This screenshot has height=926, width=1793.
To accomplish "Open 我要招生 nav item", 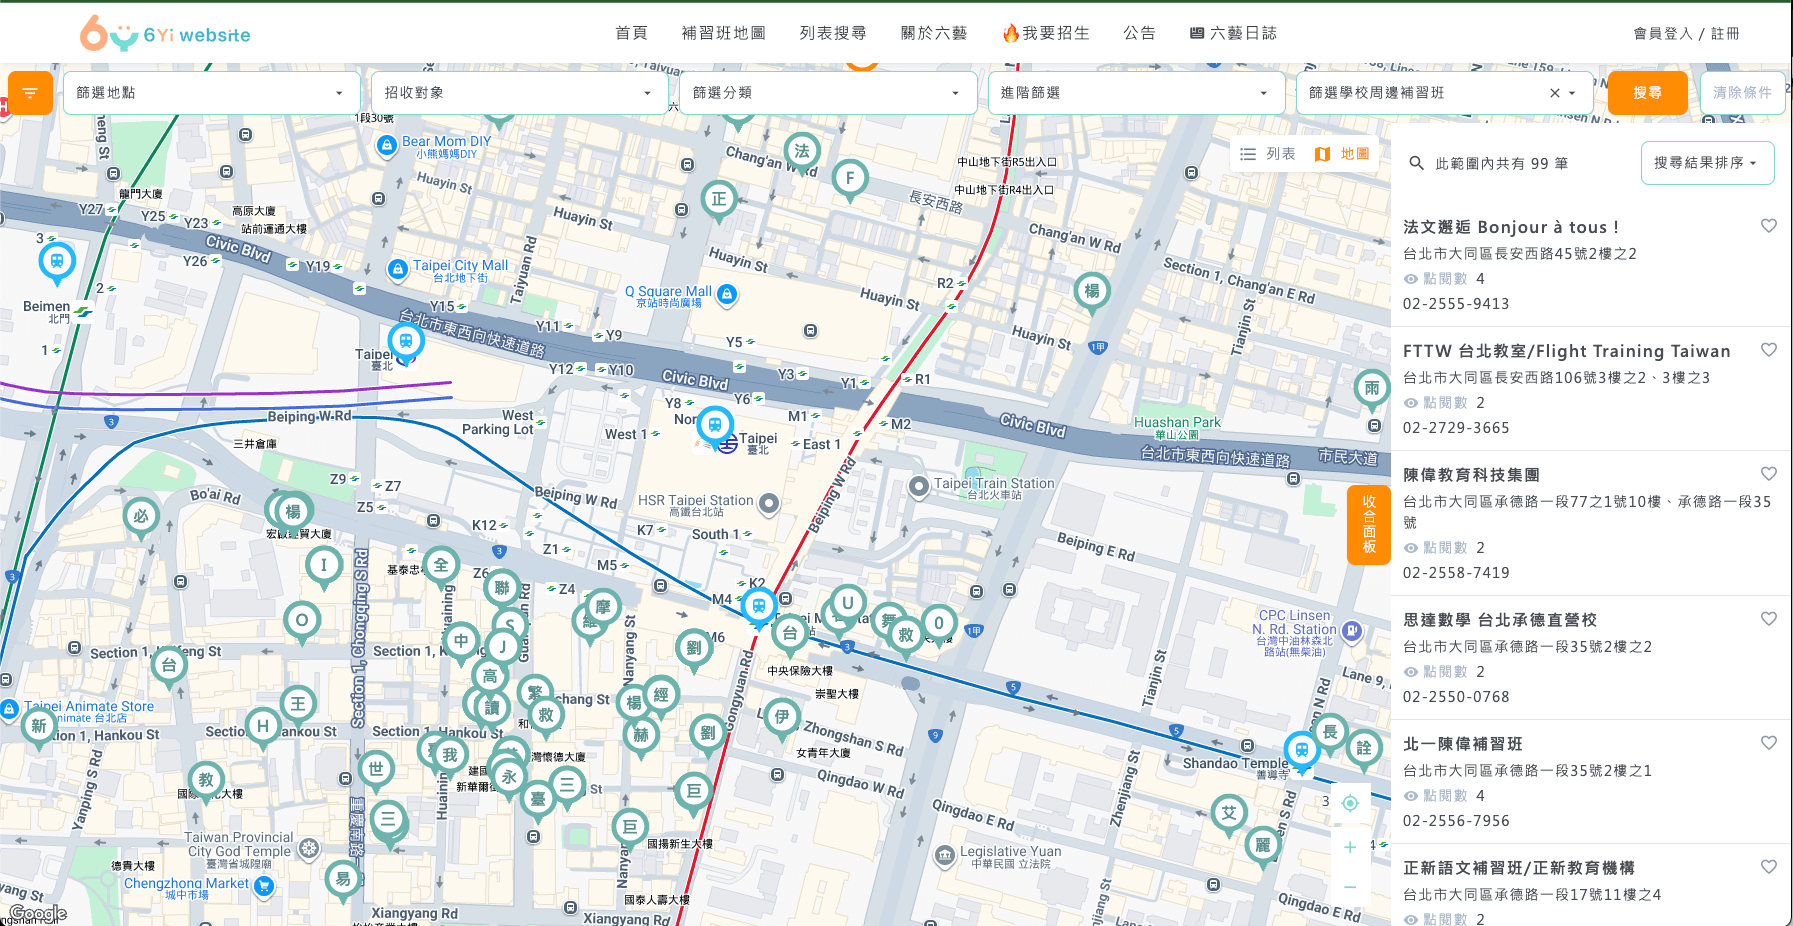I will [1046, 33].
